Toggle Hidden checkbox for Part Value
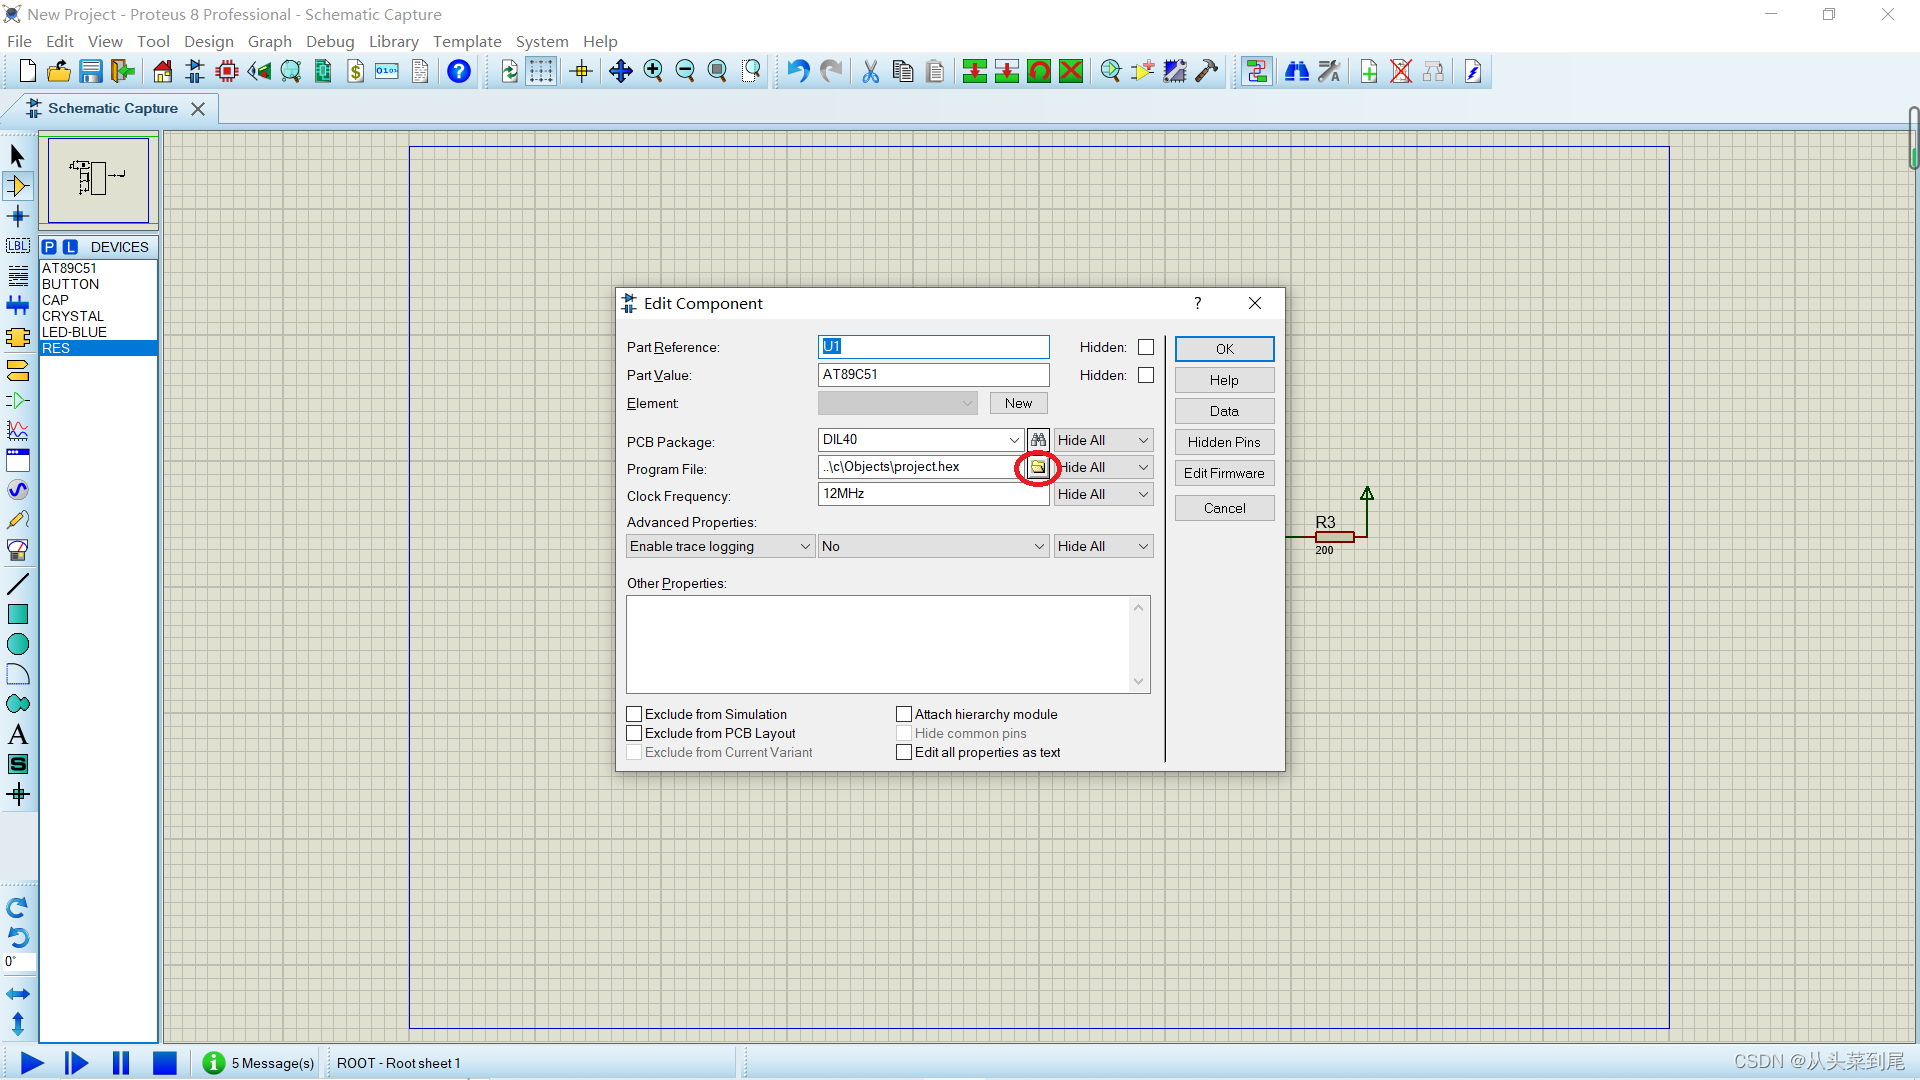This screenshot has width=1920, height=1080. [1146, 375]
